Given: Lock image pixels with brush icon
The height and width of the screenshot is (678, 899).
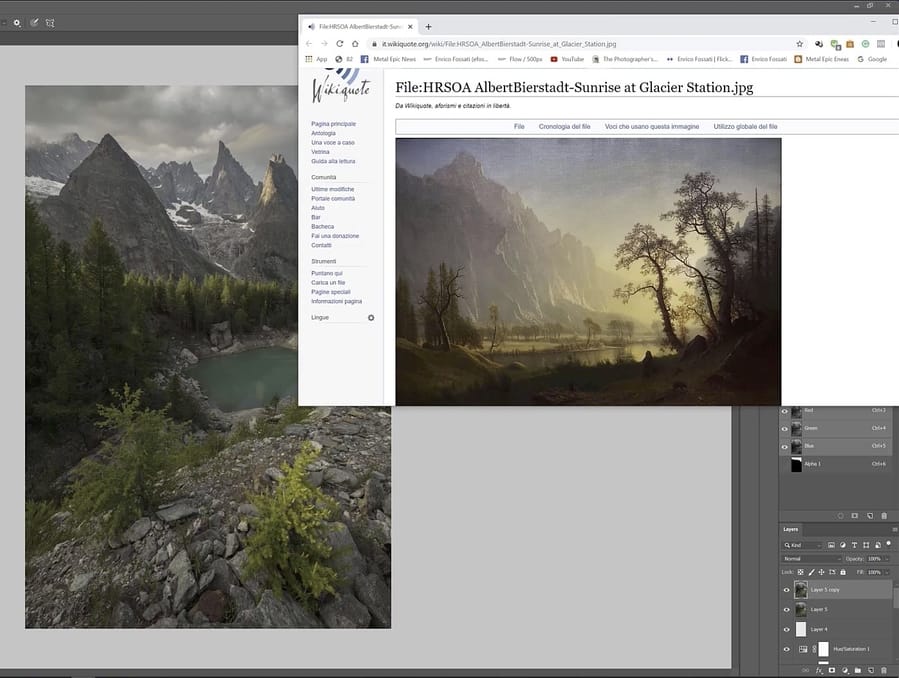Looking at the screenshot, I should (x=811, y=572).
